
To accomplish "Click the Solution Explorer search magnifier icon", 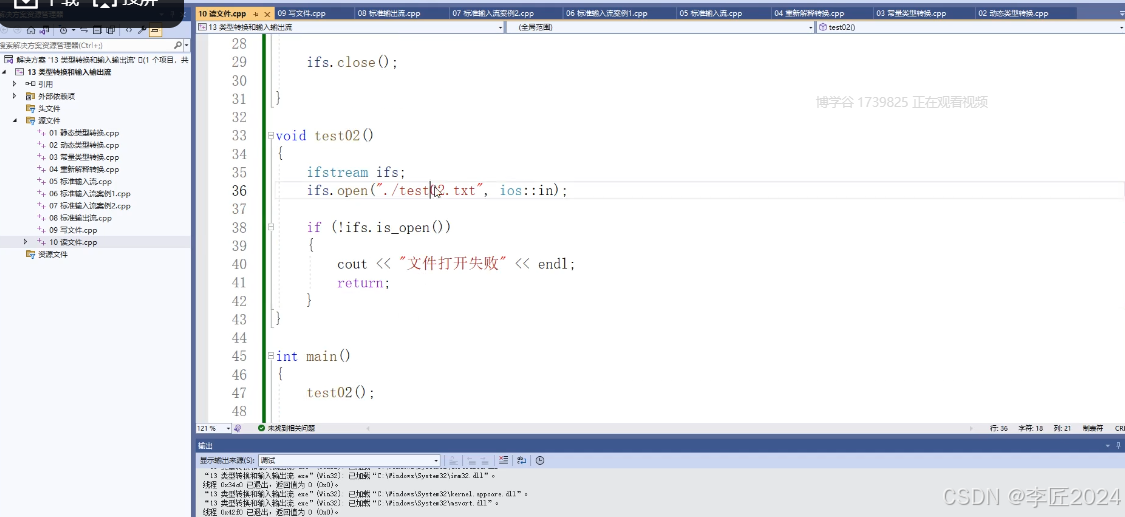I will coord(178,45).
